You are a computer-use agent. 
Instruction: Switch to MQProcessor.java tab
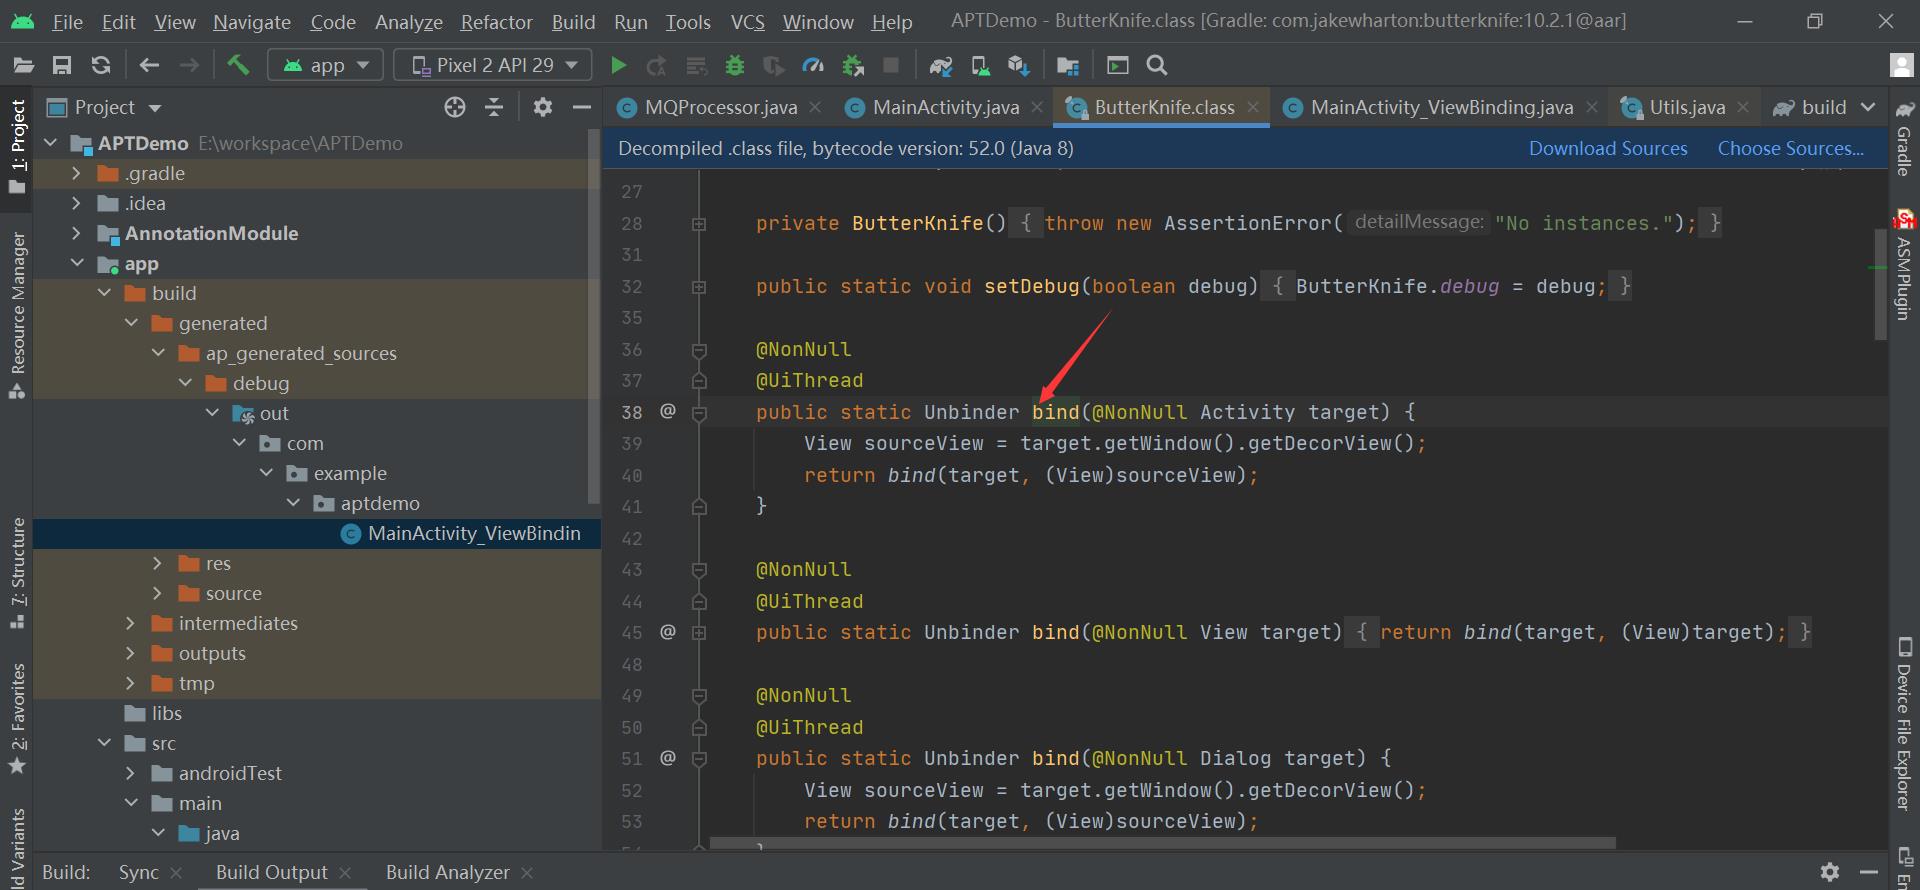[x=720, y=107]
